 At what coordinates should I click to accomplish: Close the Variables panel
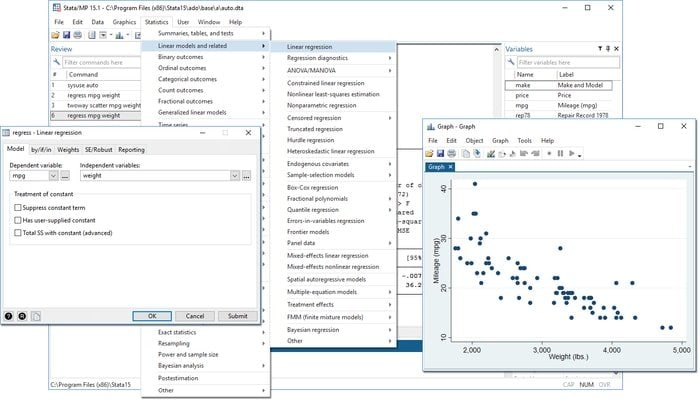[x=617, y=49]
